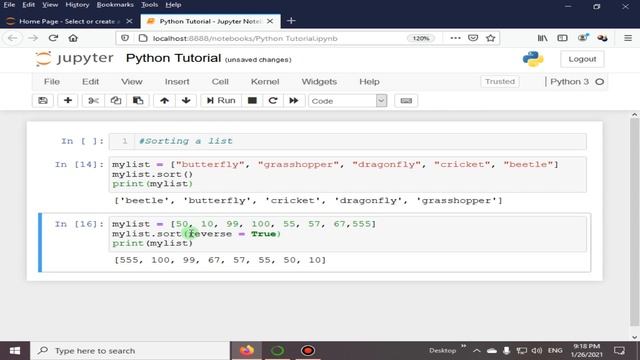The image size is (640, 360).
Task: Open the Windows Start menu
Action: pos(15,351)
